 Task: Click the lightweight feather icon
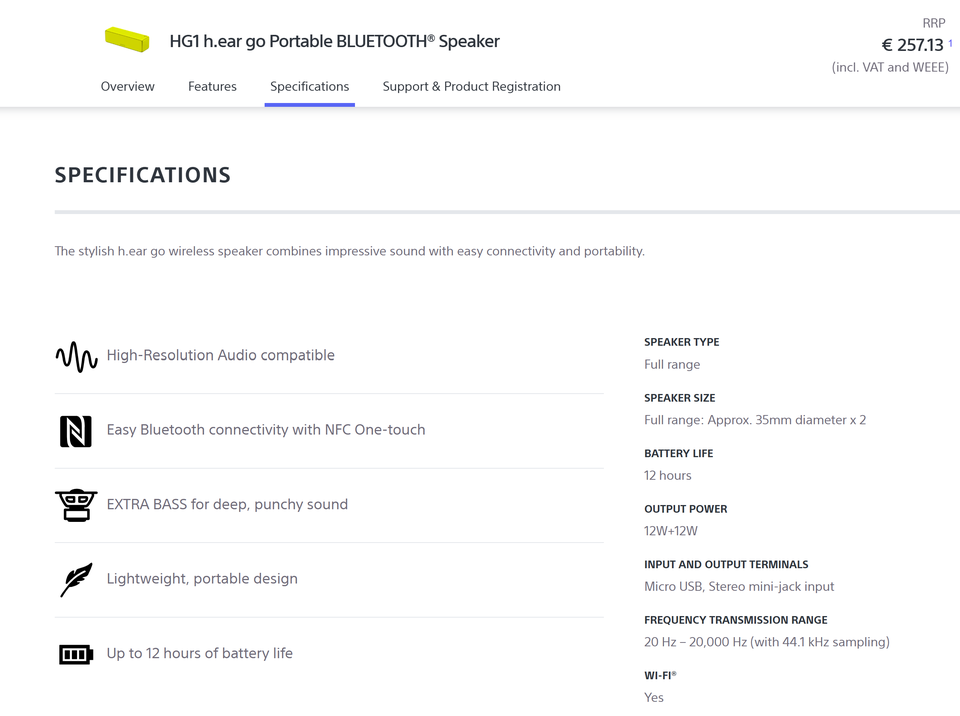(76, 580)
